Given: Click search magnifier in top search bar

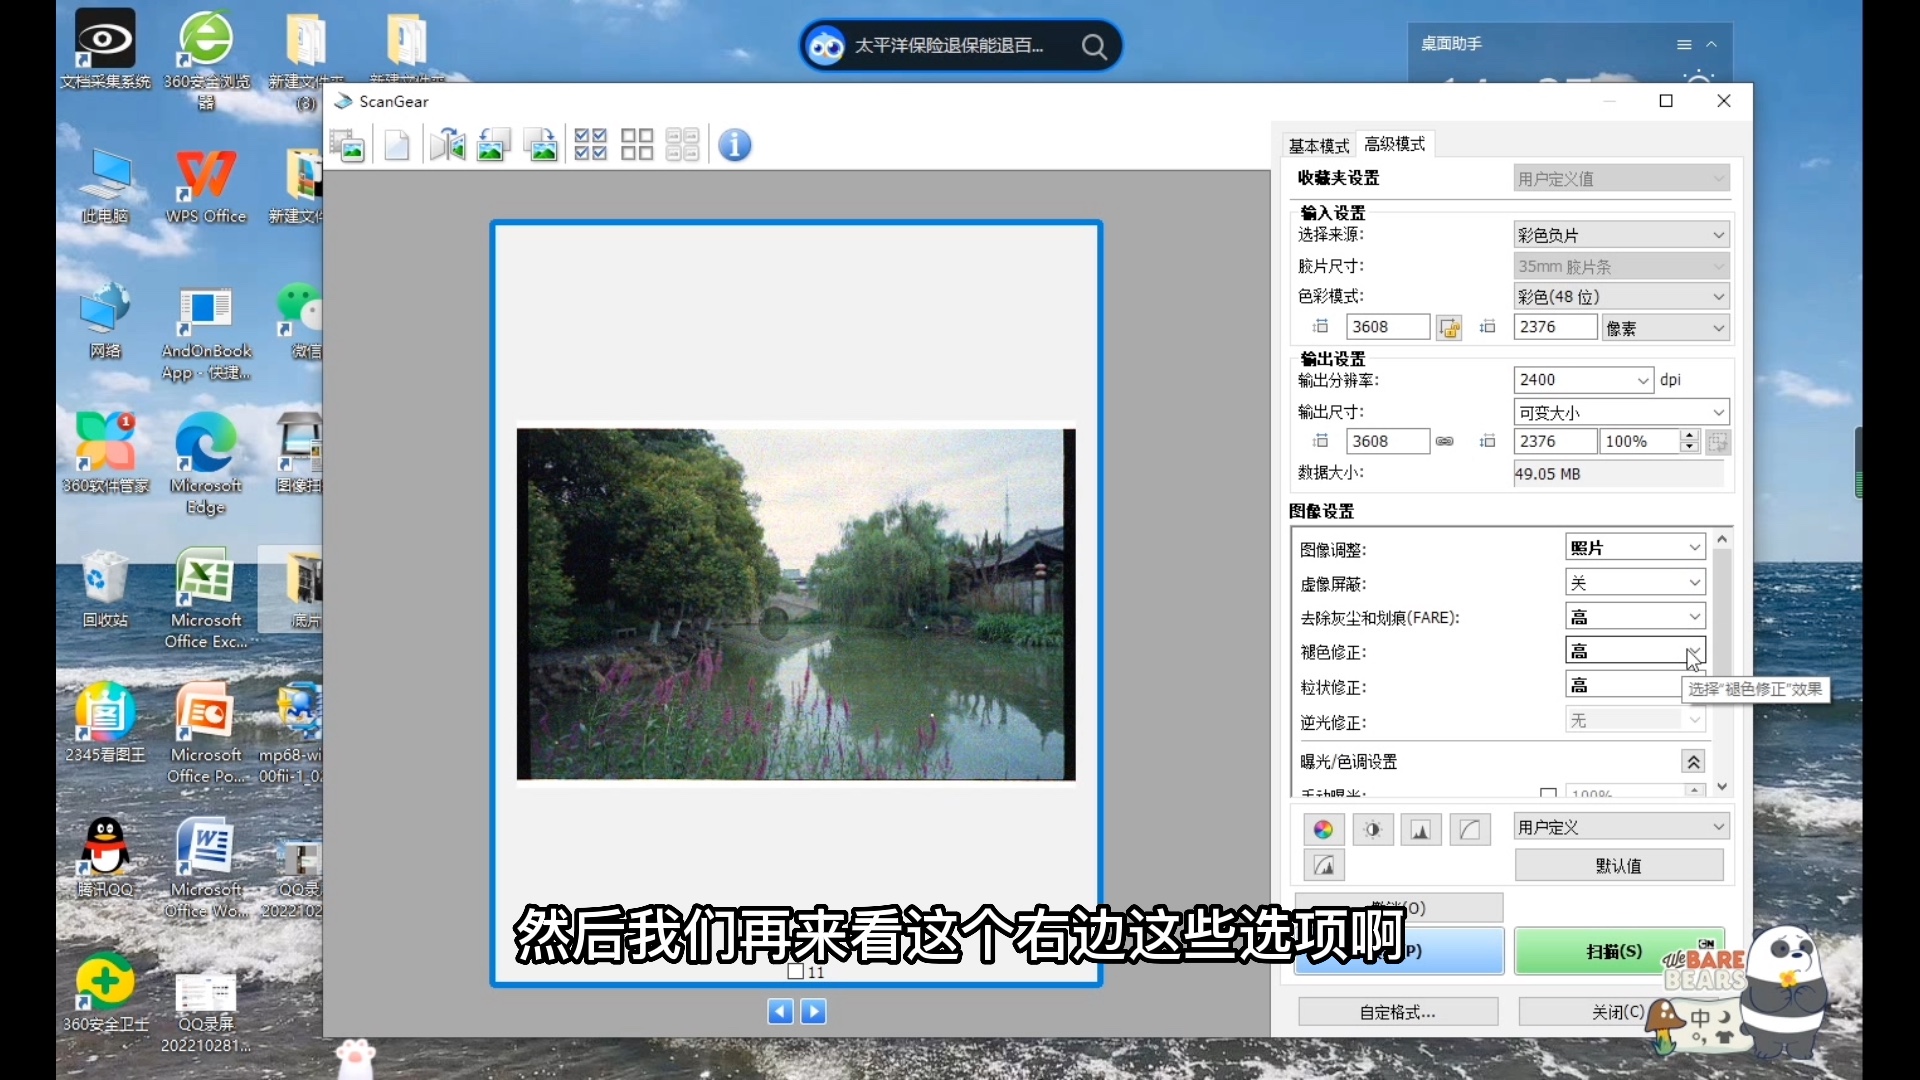Looking at the screenshot, I should 1094,46.
